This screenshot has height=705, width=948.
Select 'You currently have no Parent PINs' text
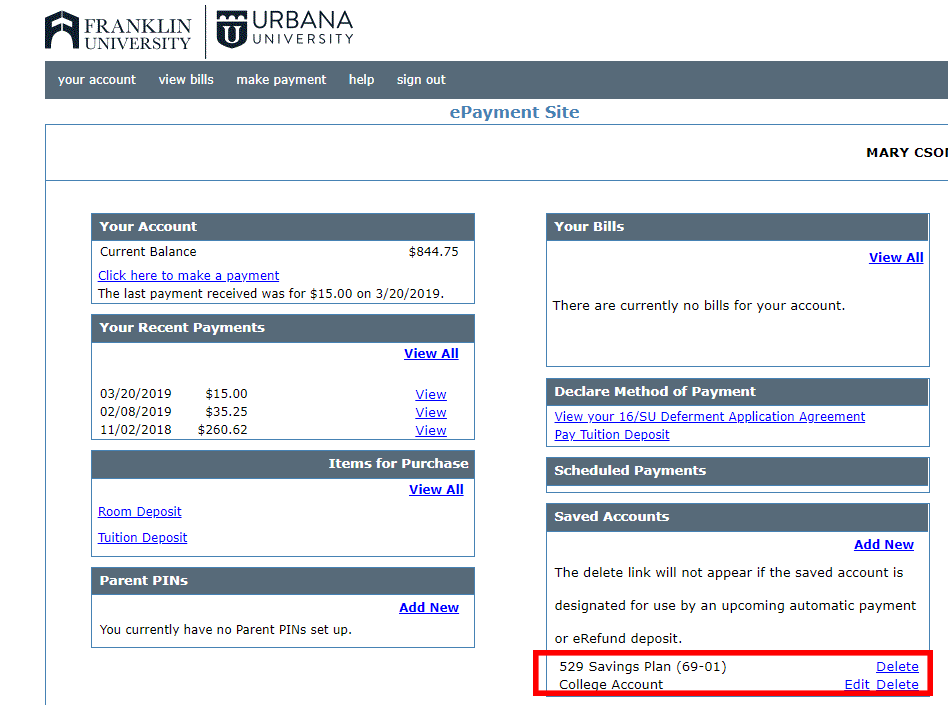[x=226, y=630]
